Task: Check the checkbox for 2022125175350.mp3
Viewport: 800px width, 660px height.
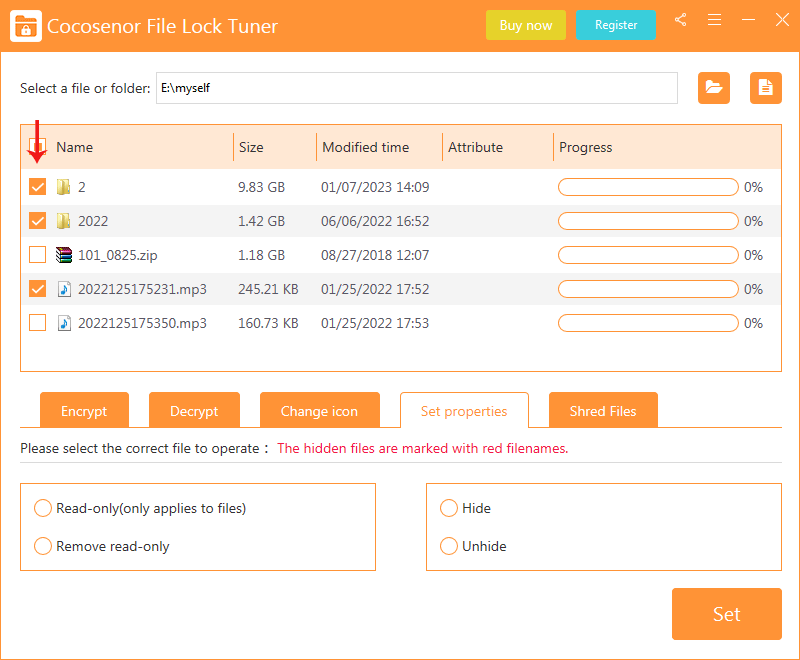Action: [37, 323]
